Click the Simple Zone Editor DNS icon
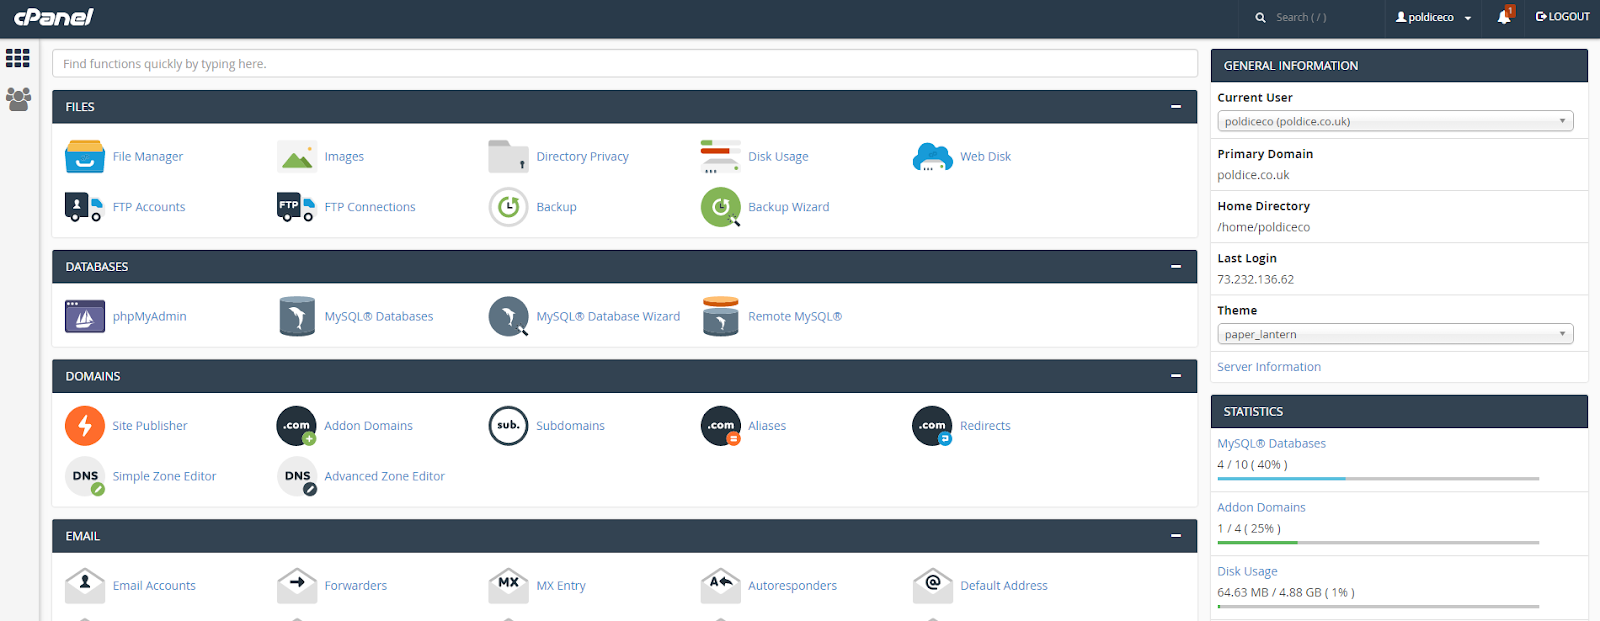 (85, 476)
